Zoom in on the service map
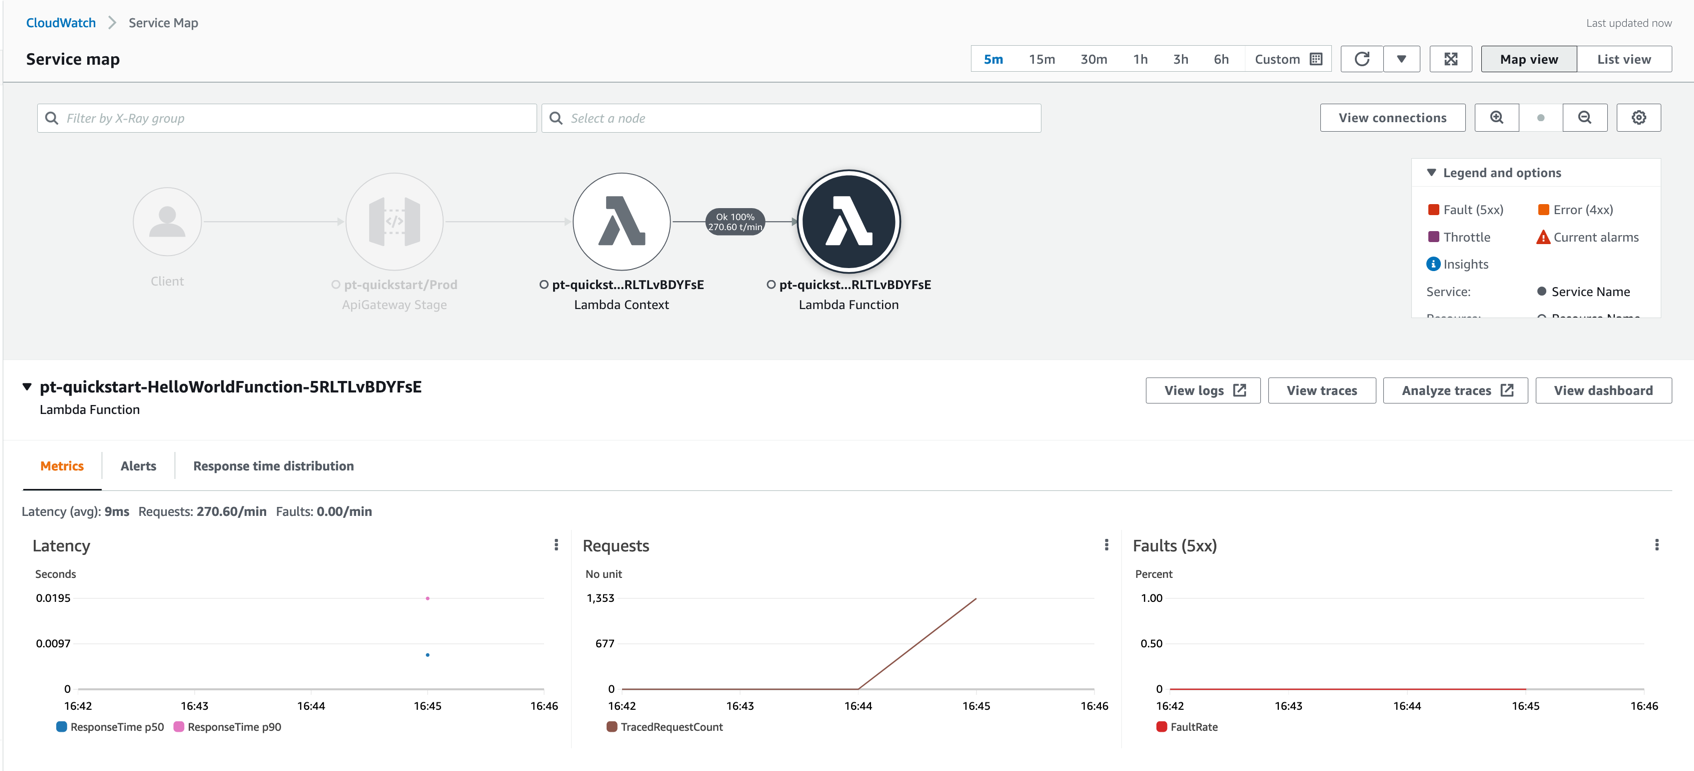 [x=1496, y=118]
